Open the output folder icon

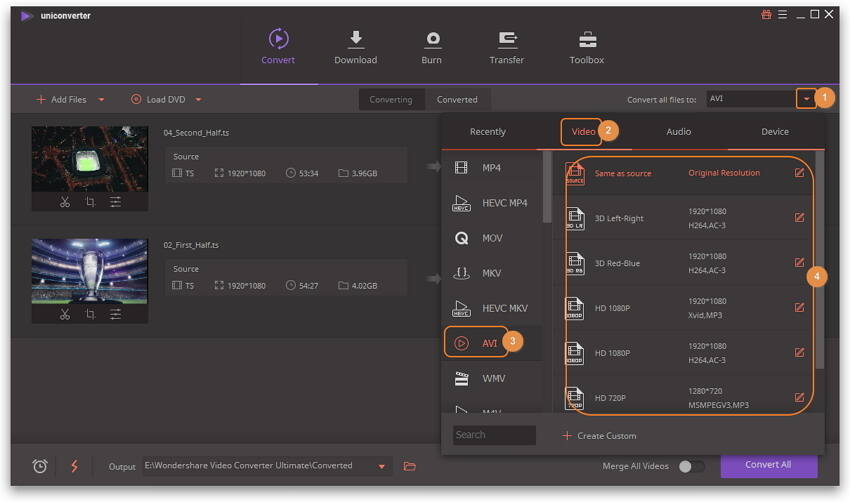pyautogui.click(x=410, y=466)
